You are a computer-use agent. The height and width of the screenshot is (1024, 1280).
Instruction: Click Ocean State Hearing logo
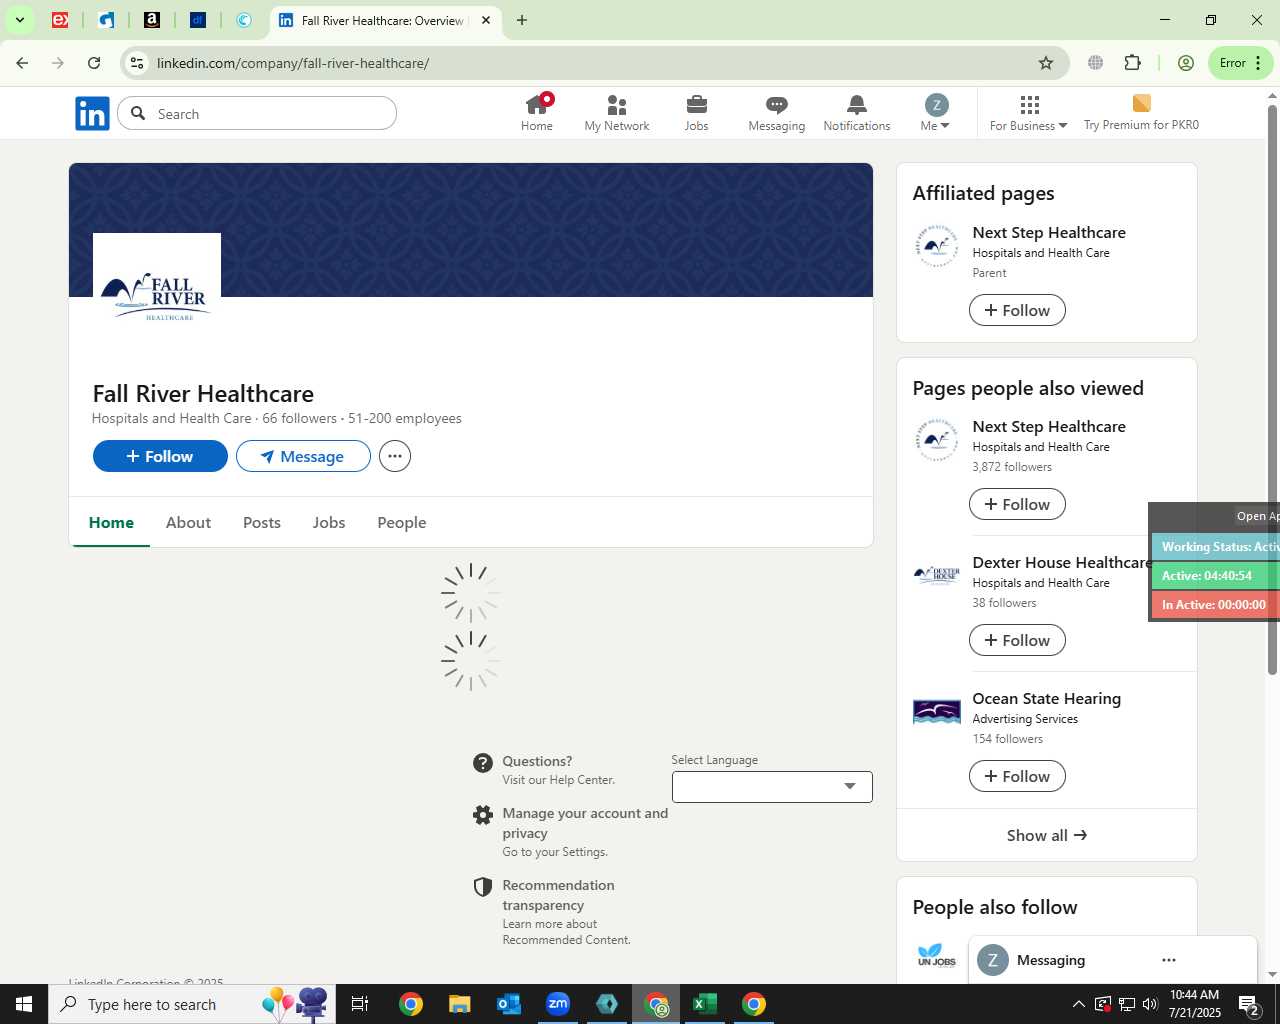(x=937, y=711)
